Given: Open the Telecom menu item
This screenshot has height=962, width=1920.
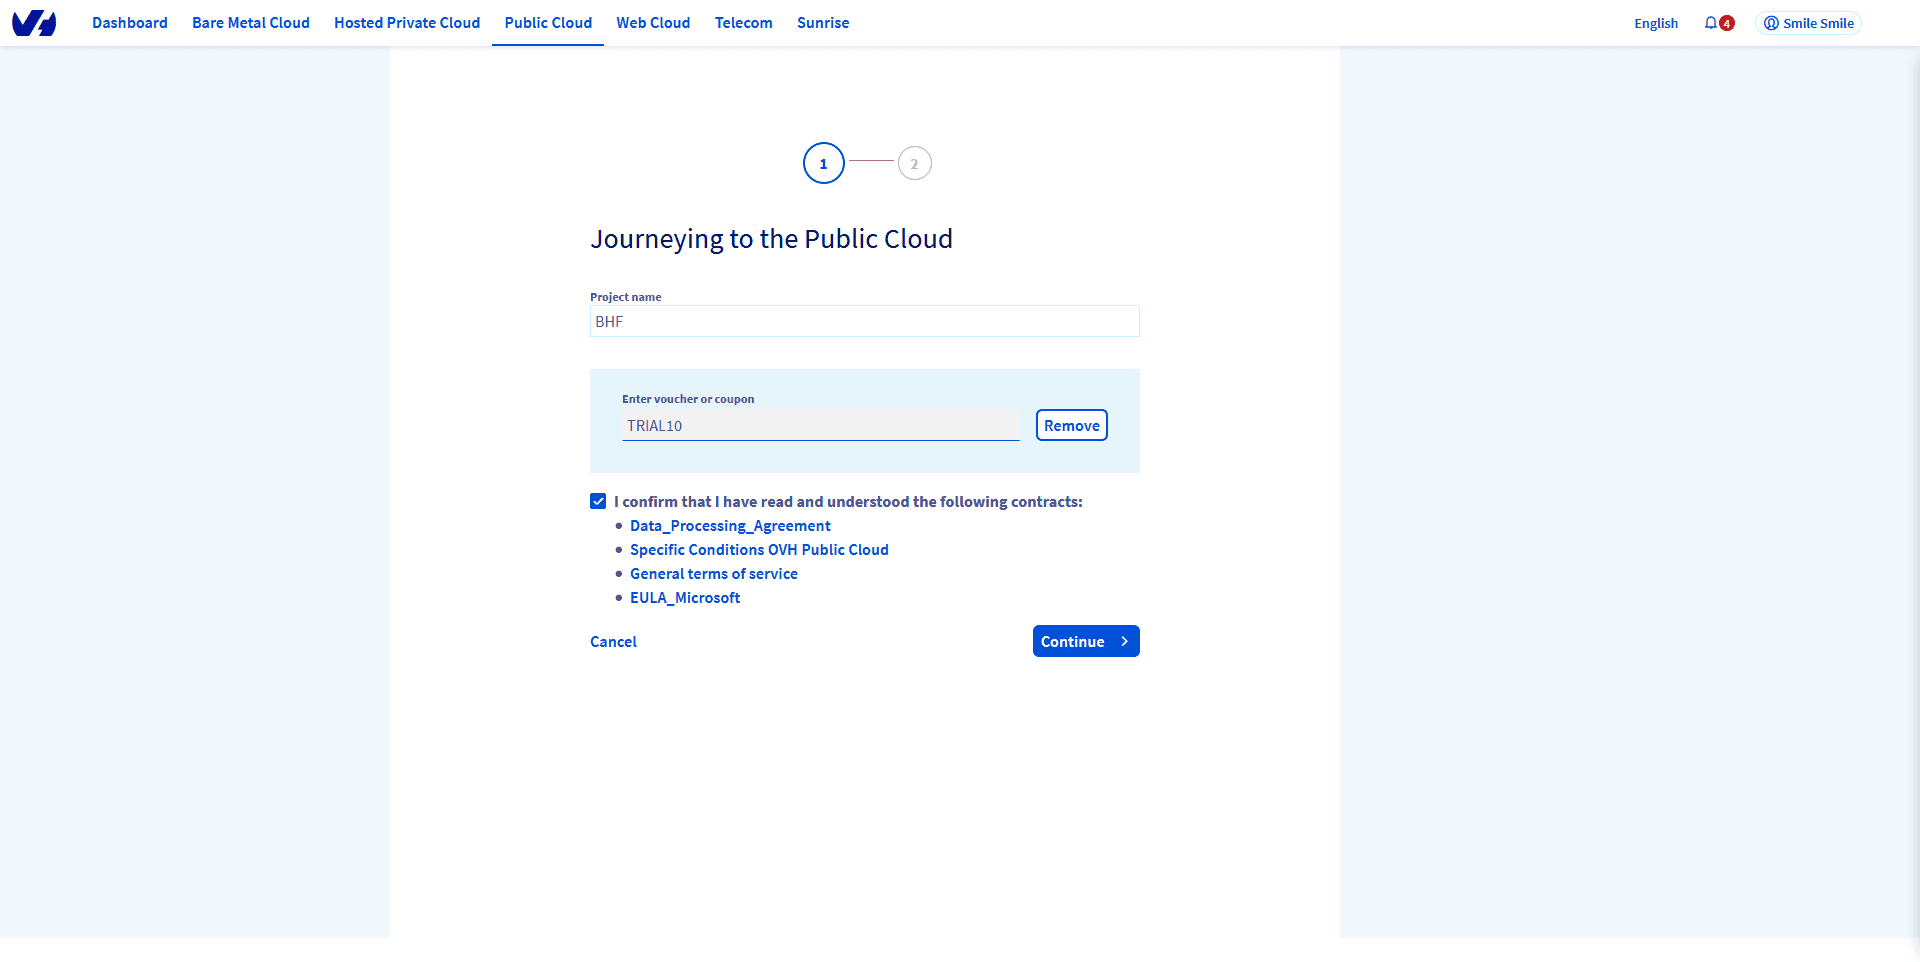Looking at the screenshot, I should pyautogui.click(x=743, y=23).
